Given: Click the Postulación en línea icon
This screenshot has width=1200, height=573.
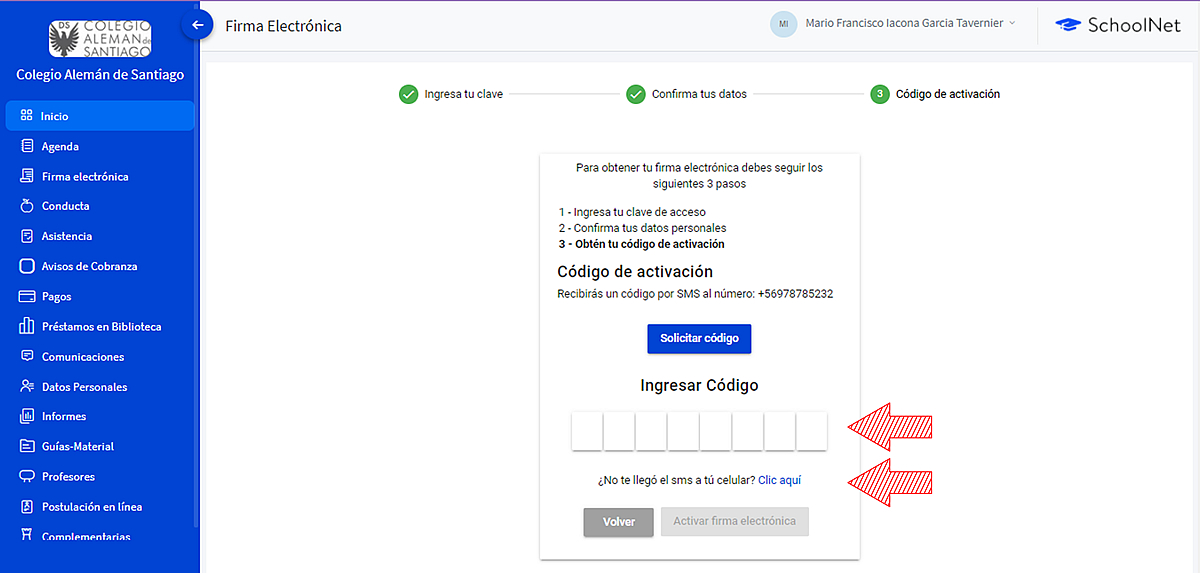Looking at the screenshot, I should point(27,506).
